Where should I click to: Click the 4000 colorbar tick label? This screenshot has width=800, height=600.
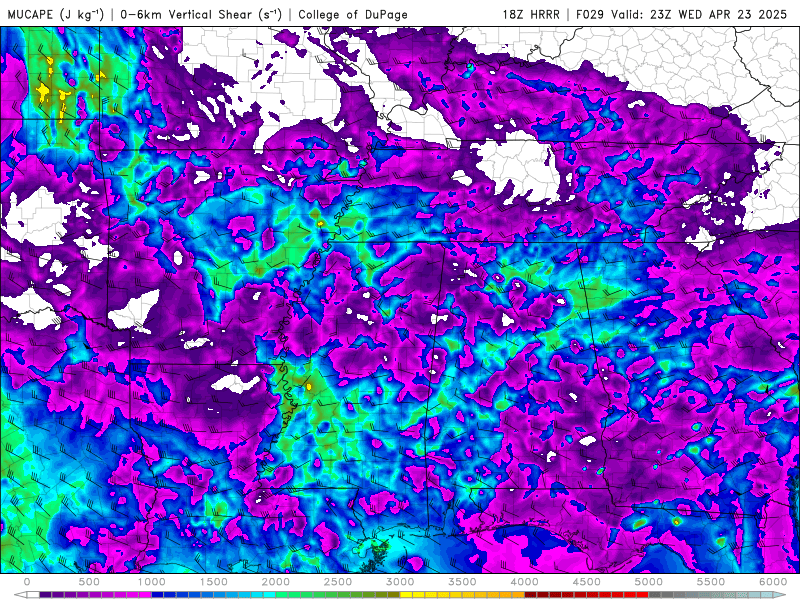pyautogui.click(x=525, y=582)
